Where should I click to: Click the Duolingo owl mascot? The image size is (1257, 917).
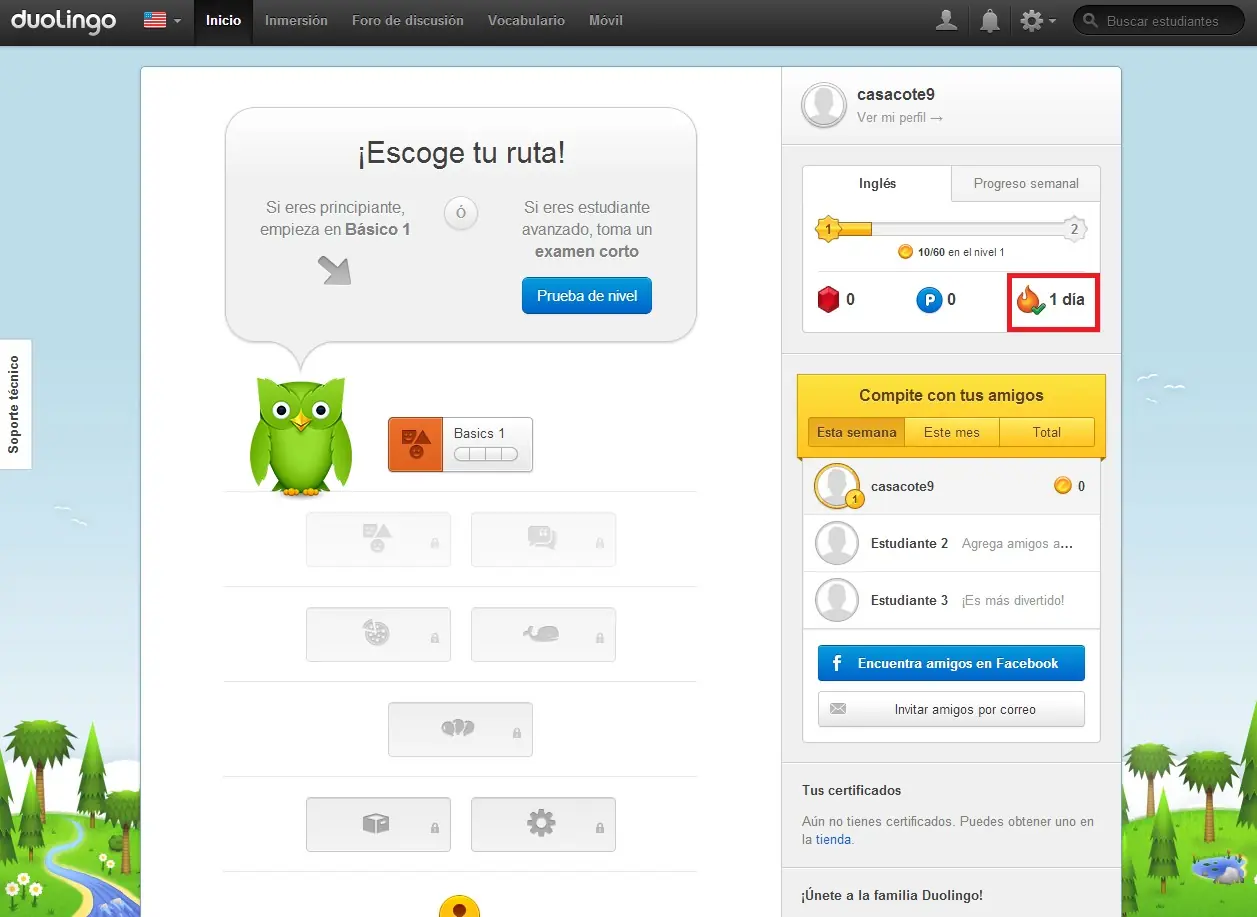tap(299, 435)
